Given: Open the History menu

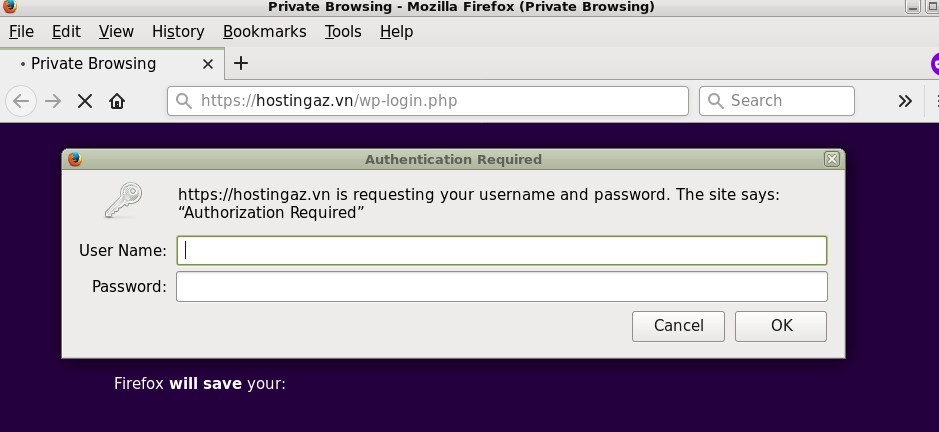Looking at the screenshot, I should 178,32.
